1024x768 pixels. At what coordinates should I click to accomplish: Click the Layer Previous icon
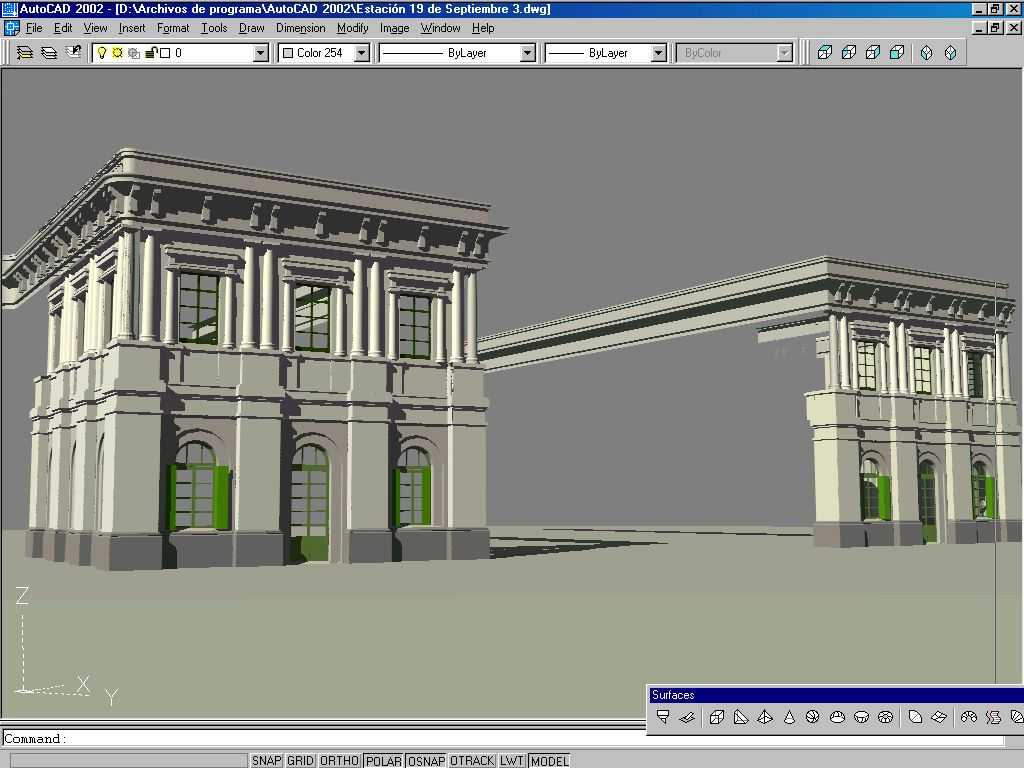pos(73,53)
